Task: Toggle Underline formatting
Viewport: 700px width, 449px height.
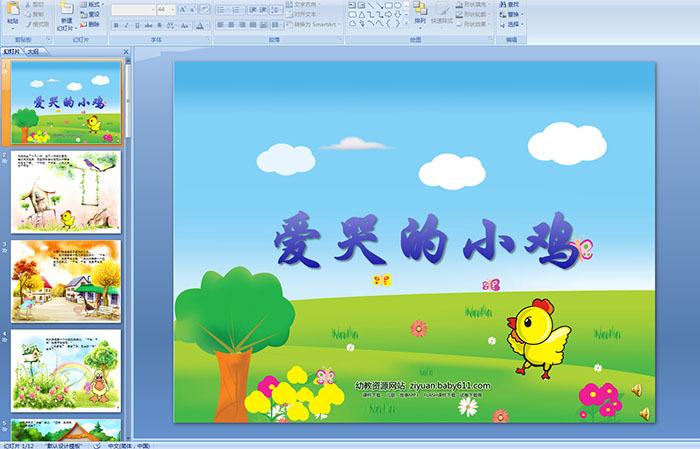Action: pos(138,25)
